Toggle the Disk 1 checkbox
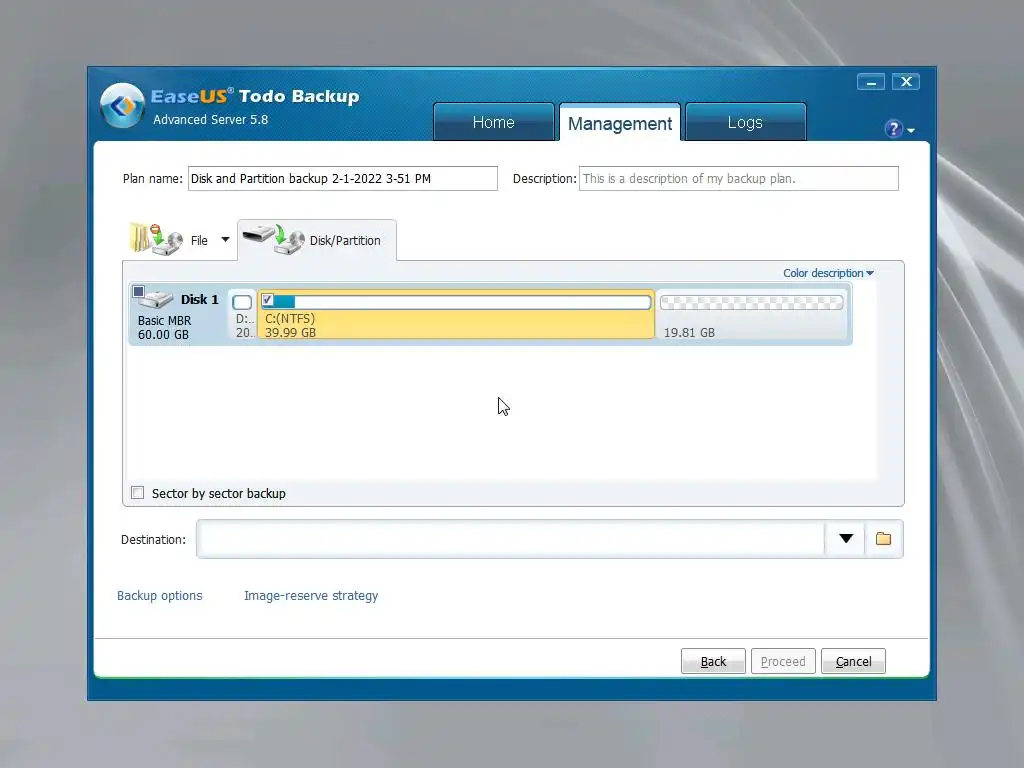The image size is (1024, 768). coord(138,291)
